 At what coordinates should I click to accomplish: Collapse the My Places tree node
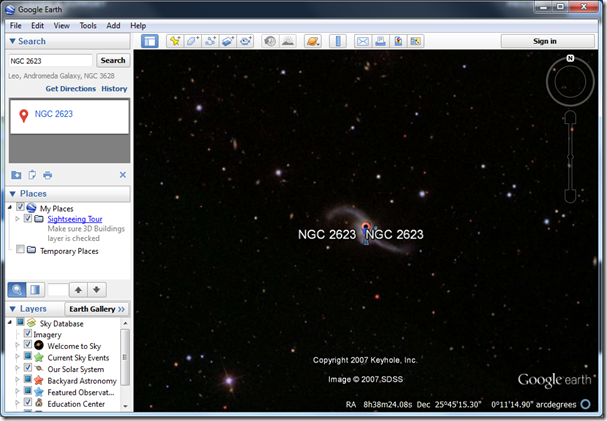10,208
